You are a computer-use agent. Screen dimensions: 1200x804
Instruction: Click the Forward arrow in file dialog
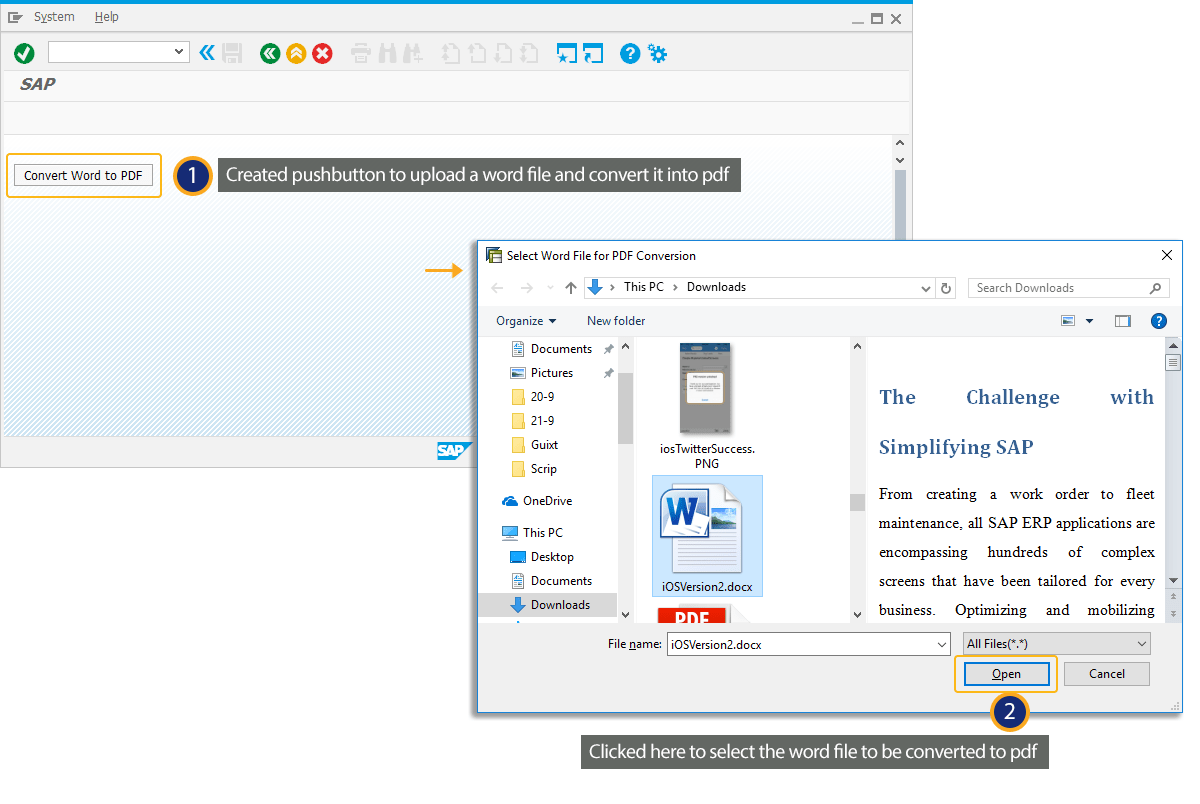525,288
